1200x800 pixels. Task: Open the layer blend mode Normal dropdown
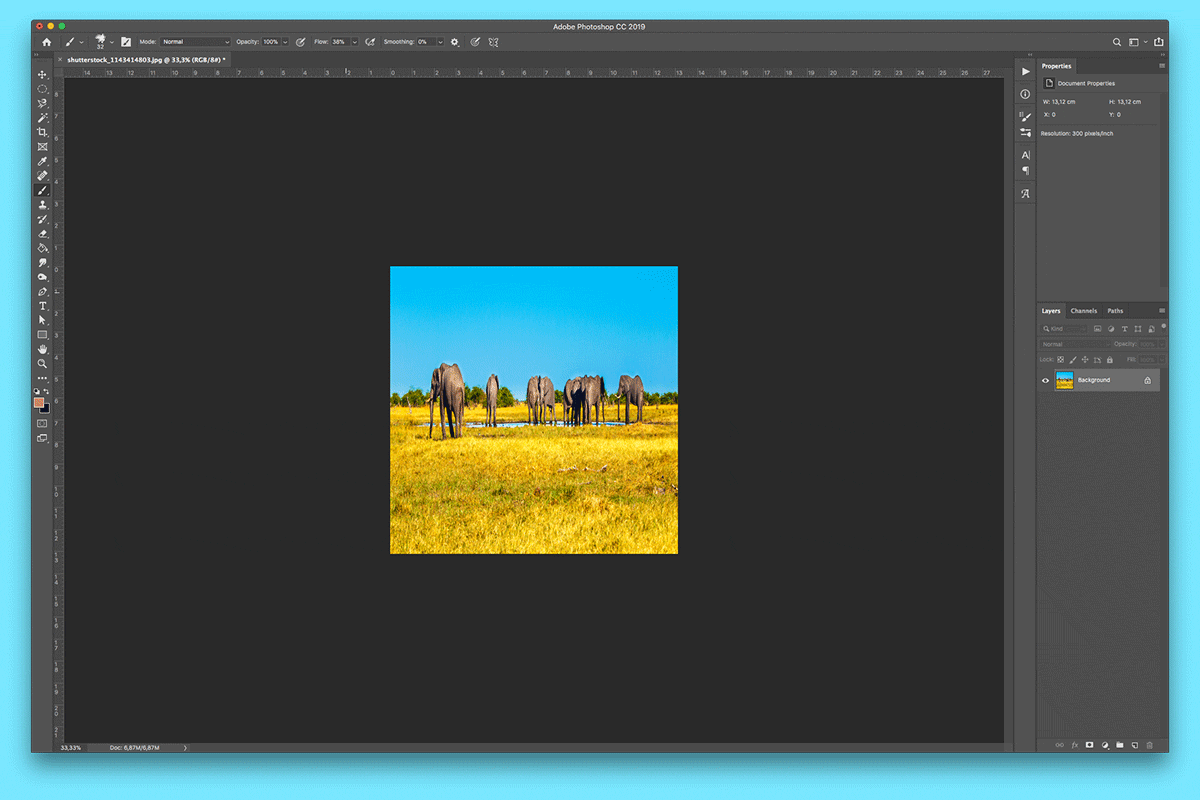tap(1076, 344)
